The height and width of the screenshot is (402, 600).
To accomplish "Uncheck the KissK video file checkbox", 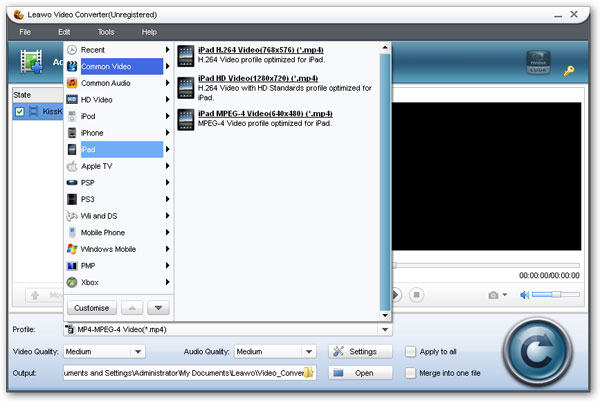I will (20, 111).
